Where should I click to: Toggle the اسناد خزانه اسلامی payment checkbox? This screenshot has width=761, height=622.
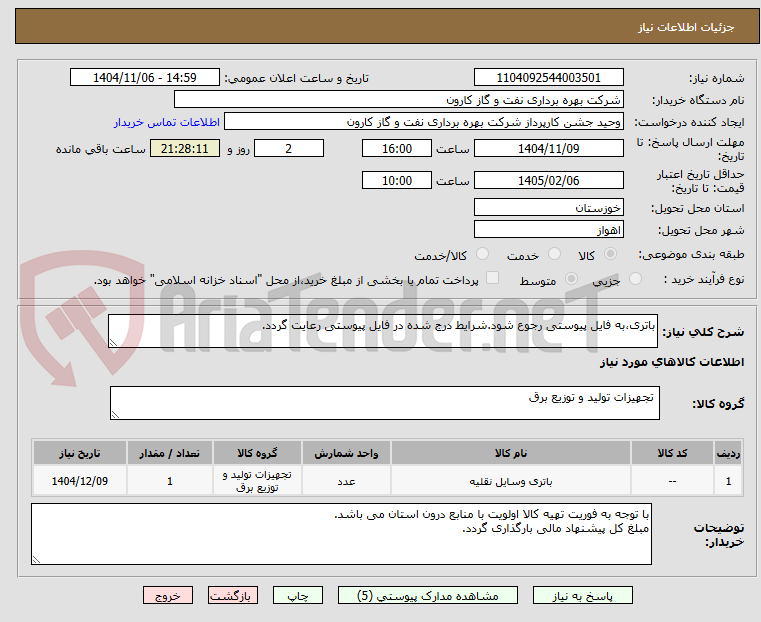(492, 278)
